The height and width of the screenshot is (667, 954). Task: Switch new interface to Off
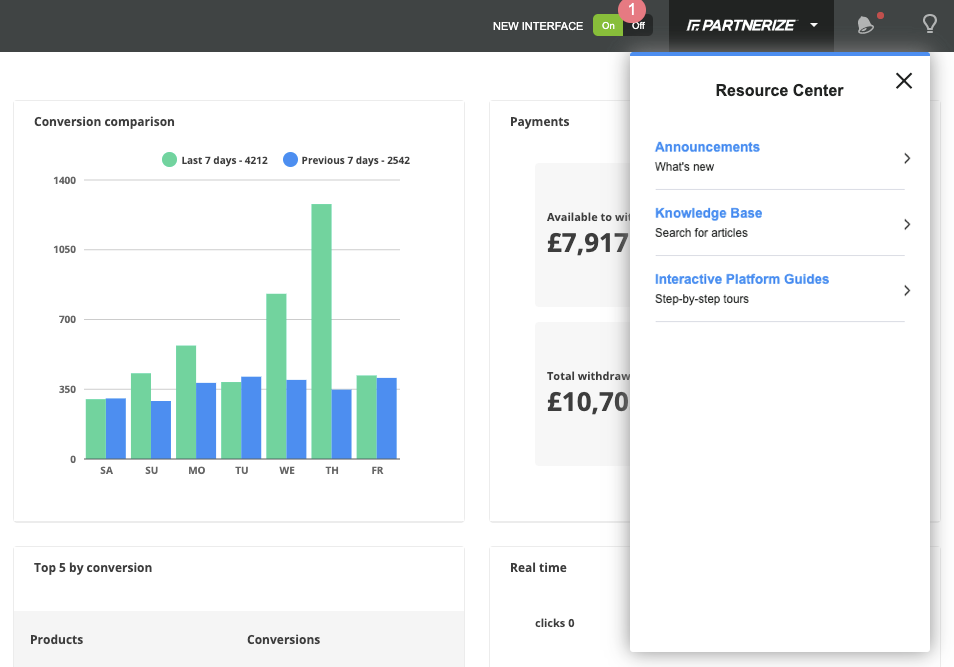pyautogui.click(x=638, y=26)
